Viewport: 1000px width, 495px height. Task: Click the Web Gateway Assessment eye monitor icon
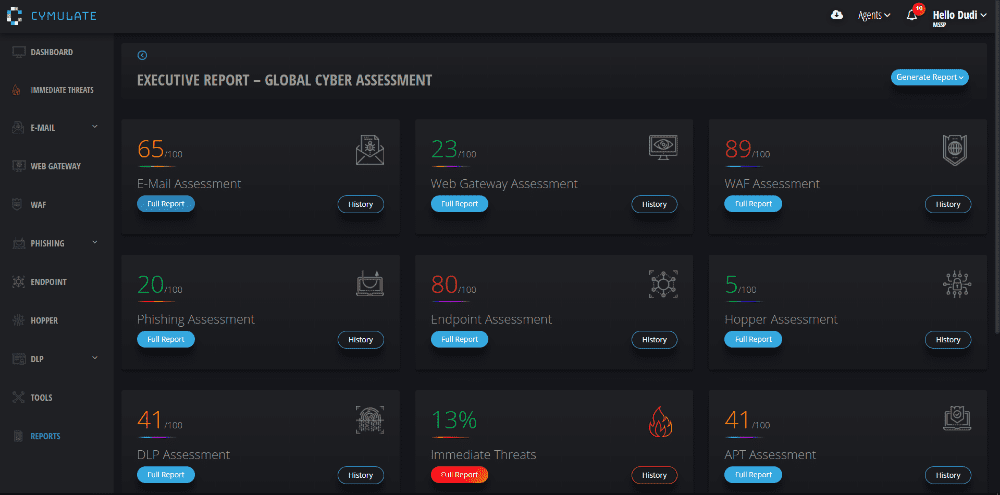(x=663, y=148)
